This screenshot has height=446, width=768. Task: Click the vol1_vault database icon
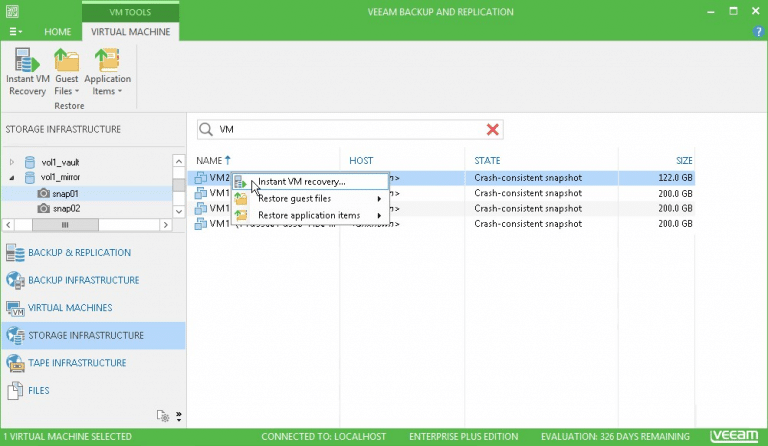30,162
